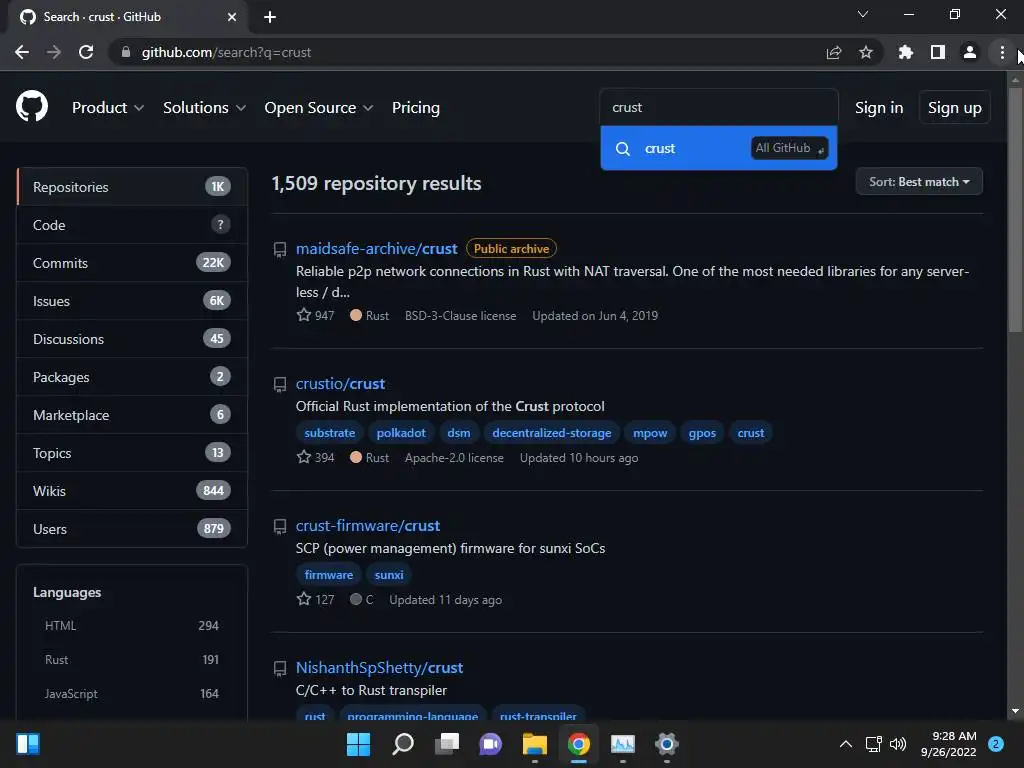Bookmark page with star icon
The width and height of the screenshot is (1024, 768).
866,52
